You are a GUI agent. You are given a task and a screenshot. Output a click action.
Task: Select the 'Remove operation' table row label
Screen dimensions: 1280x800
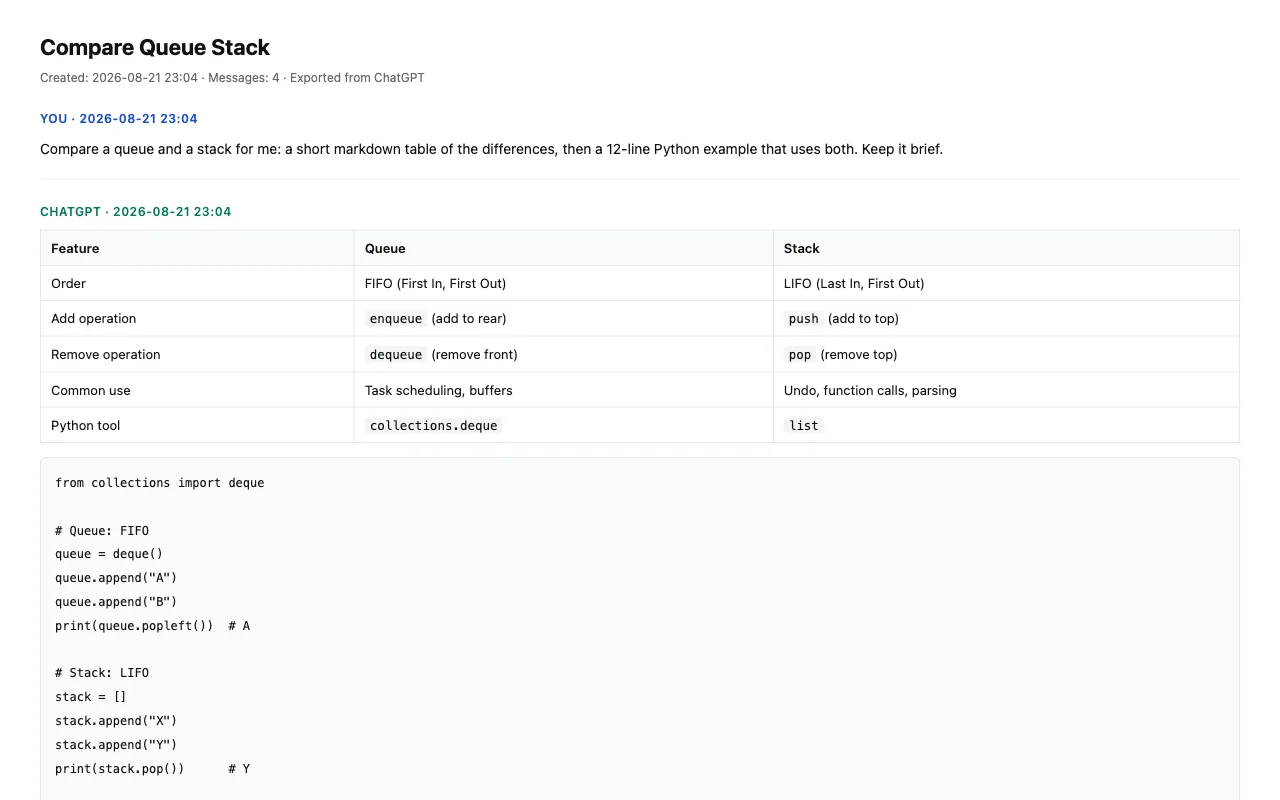tap(106, 354)
